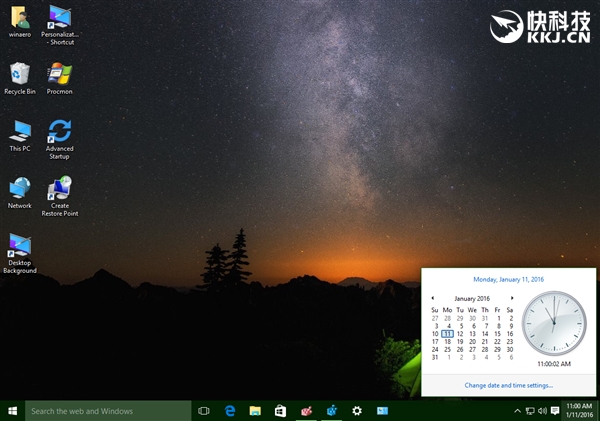
Task: Select the Network desktop icon
Action: pyautogui.click(x=20, y=193)
